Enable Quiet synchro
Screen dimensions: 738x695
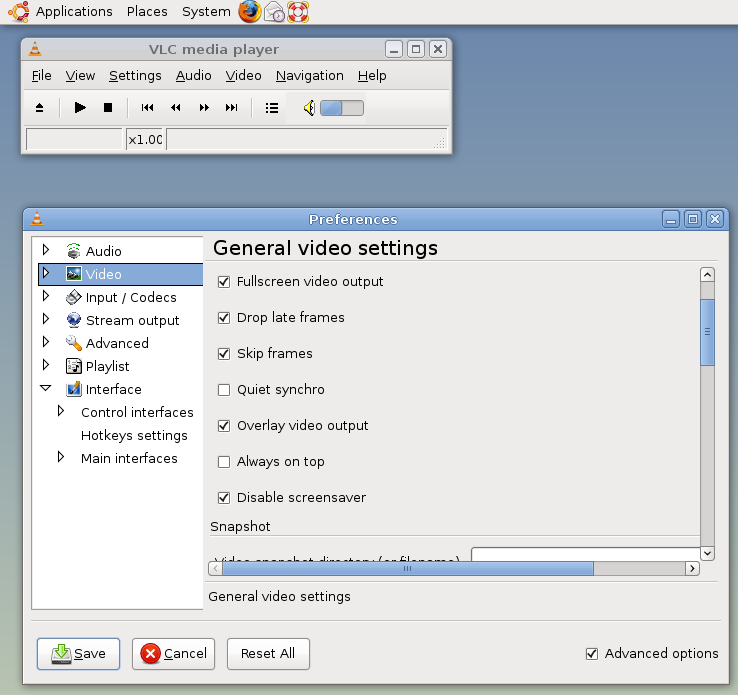tap(224, 390)
